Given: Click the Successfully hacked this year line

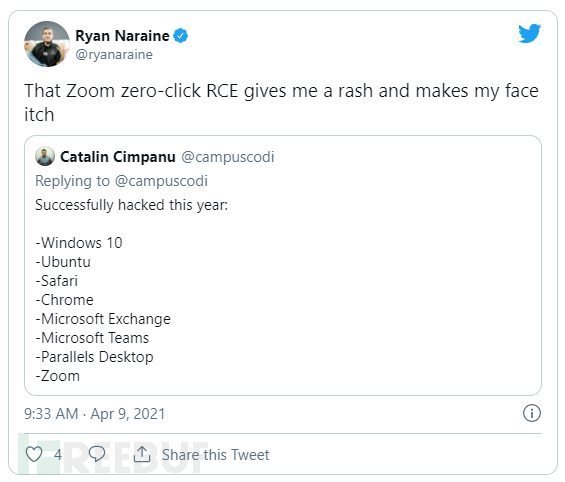Looking at the screenshot, I should click(132, 205).
